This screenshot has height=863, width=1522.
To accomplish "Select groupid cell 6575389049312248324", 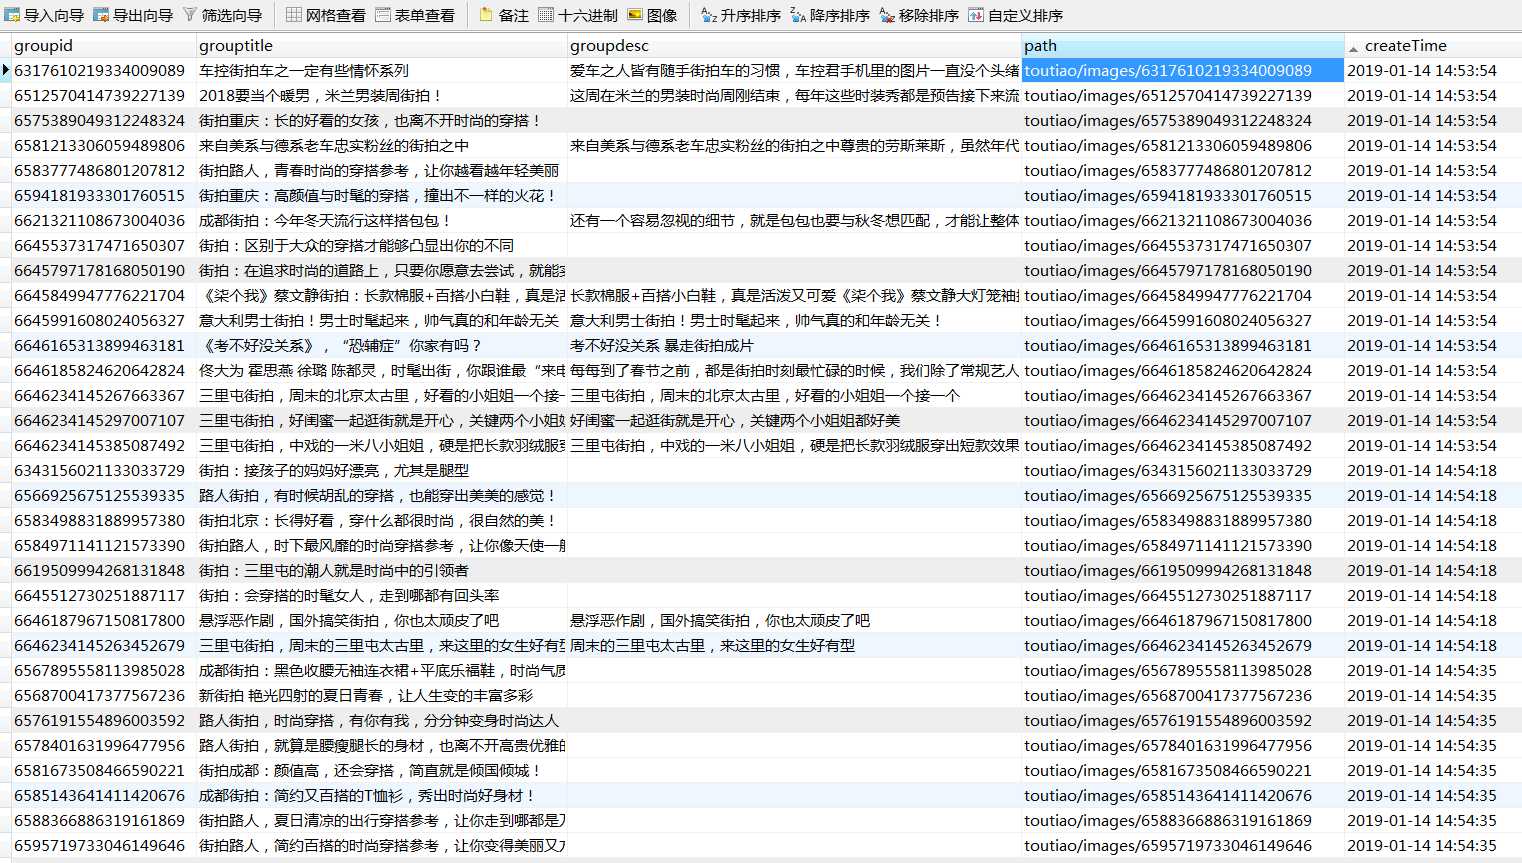I will pyautogui.click(x=103, y=120).
